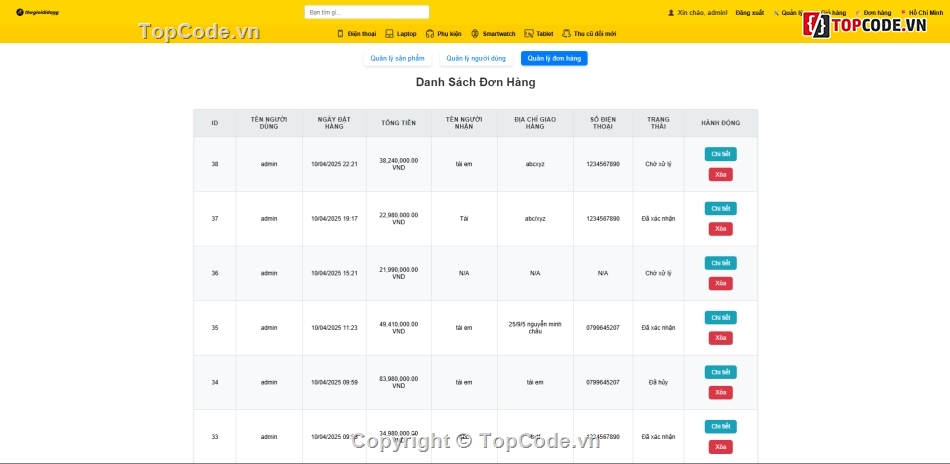The height and width of the screenshot is (464, 950).
Task: Switch to Quản lý sản phẩm tab
Action: pyautogui.click(x=397, y=58)
